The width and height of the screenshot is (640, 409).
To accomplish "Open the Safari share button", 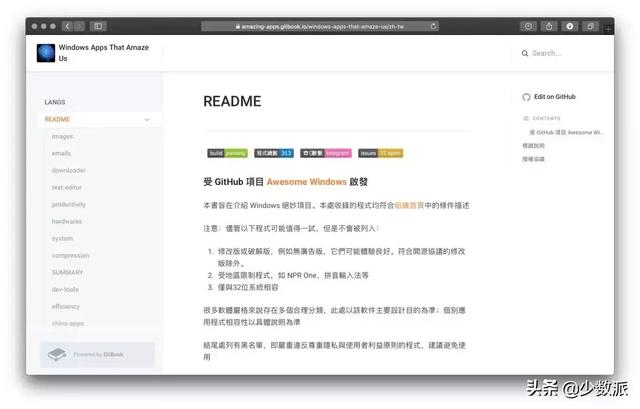I will (x=549, y=26).
